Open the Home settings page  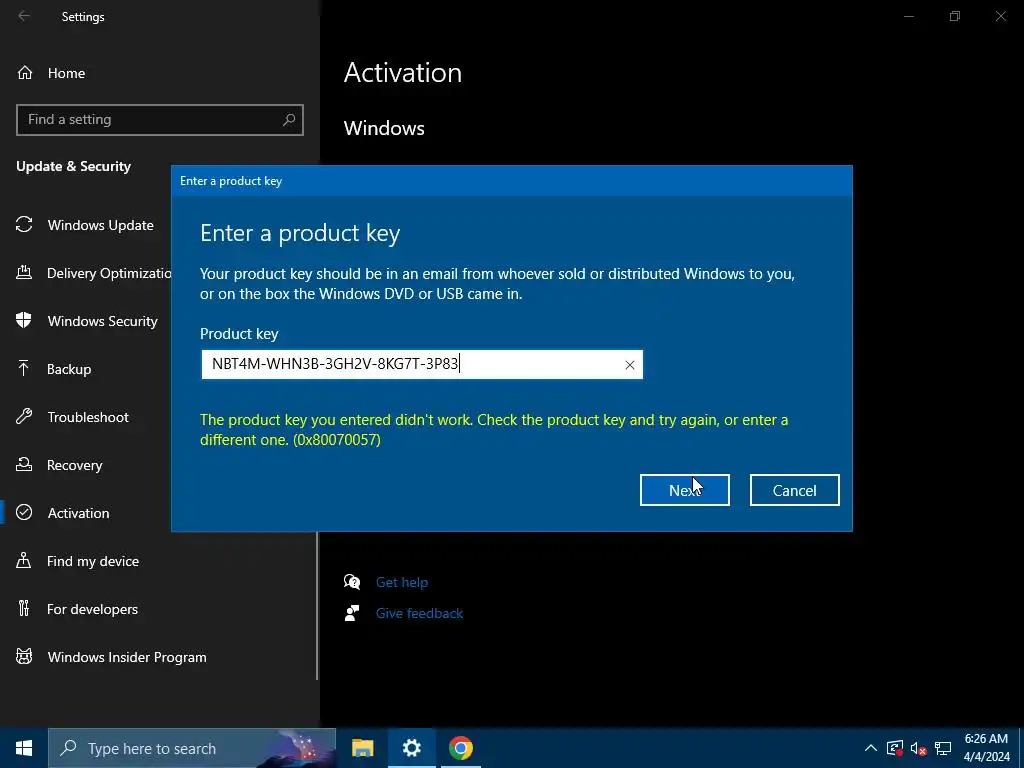pos(66,73)
